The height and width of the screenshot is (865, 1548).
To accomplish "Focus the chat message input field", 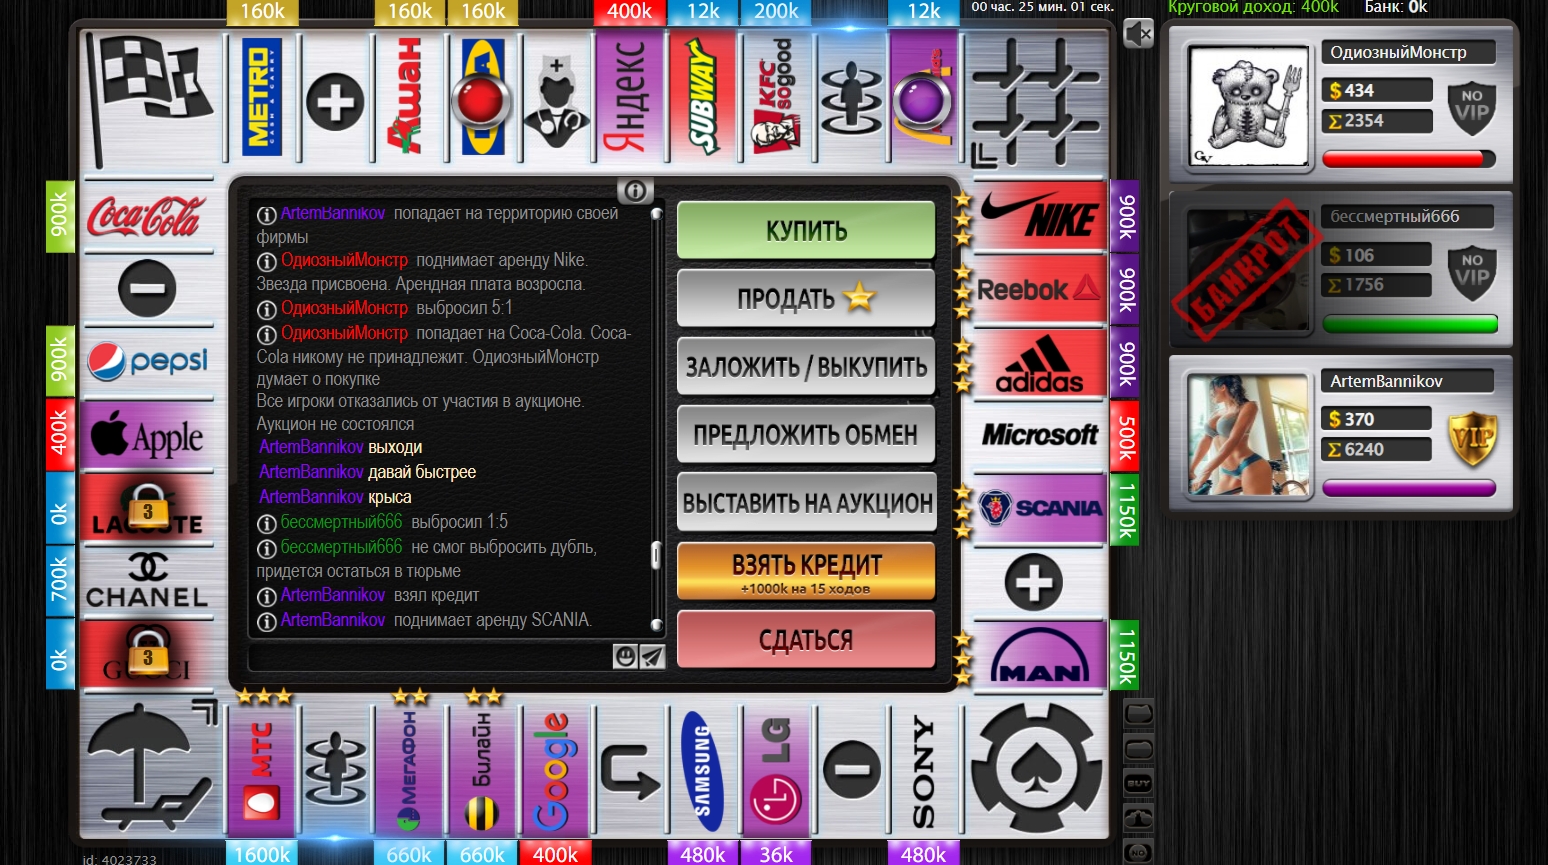I will 430,656.
